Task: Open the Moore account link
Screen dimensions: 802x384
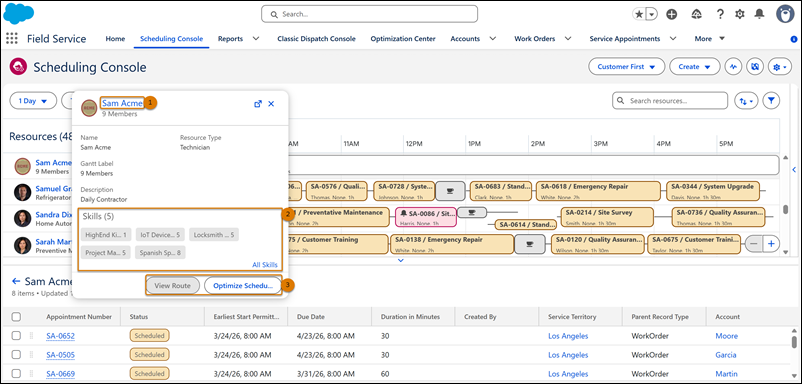Action: (727, 336)
